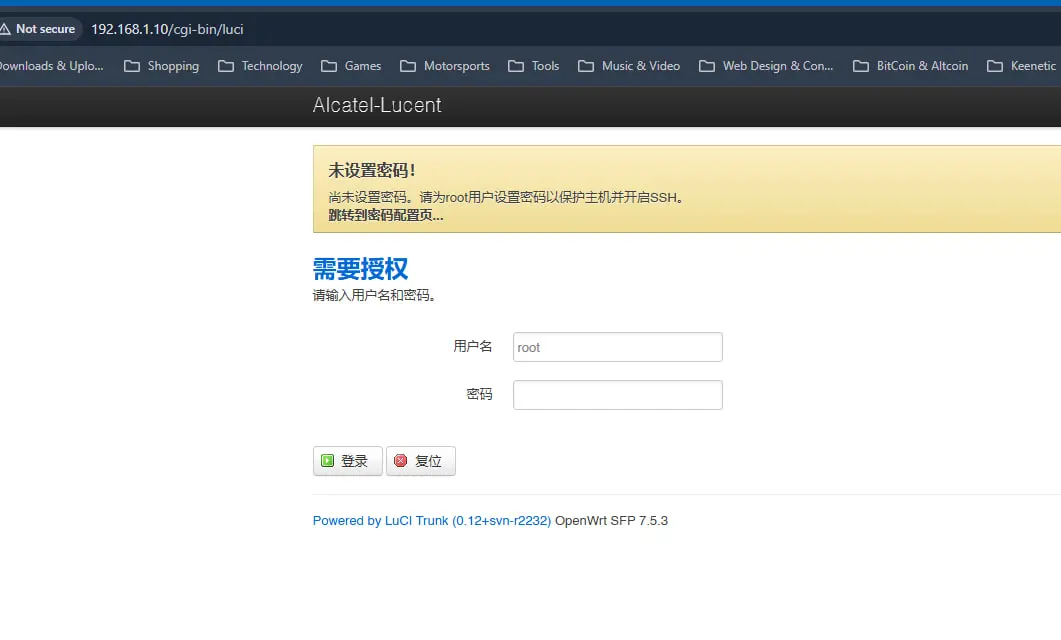Click the 登录 login button

coord(348,461)
